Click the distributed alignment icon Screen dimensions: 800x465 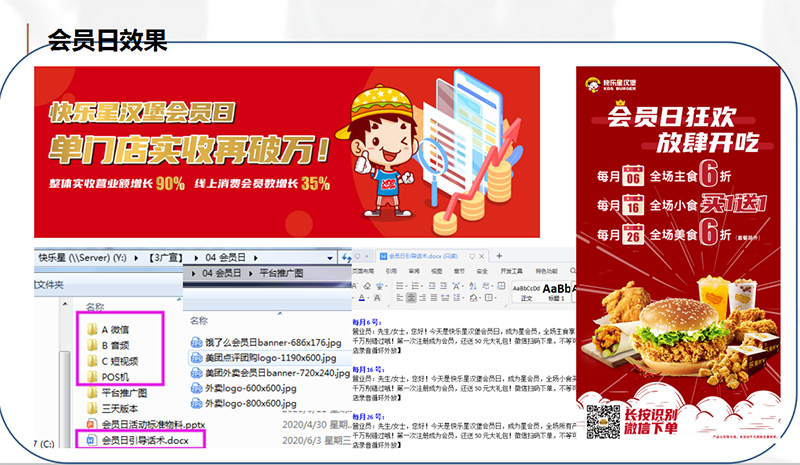pos(445,298)
